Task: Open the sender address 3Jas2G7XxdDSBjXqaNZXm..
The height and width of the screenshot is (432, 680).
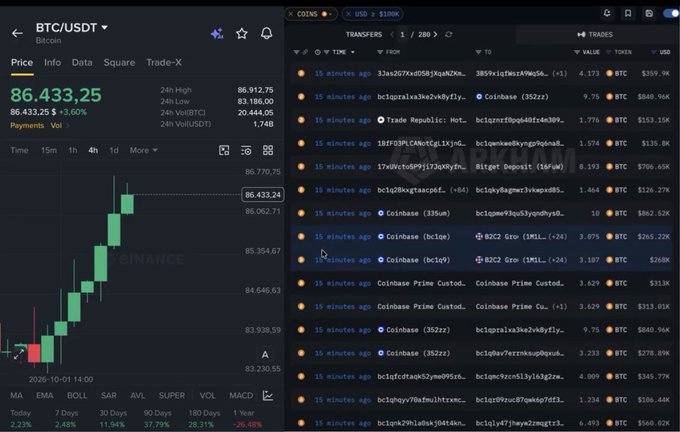Action: (421, 73)
